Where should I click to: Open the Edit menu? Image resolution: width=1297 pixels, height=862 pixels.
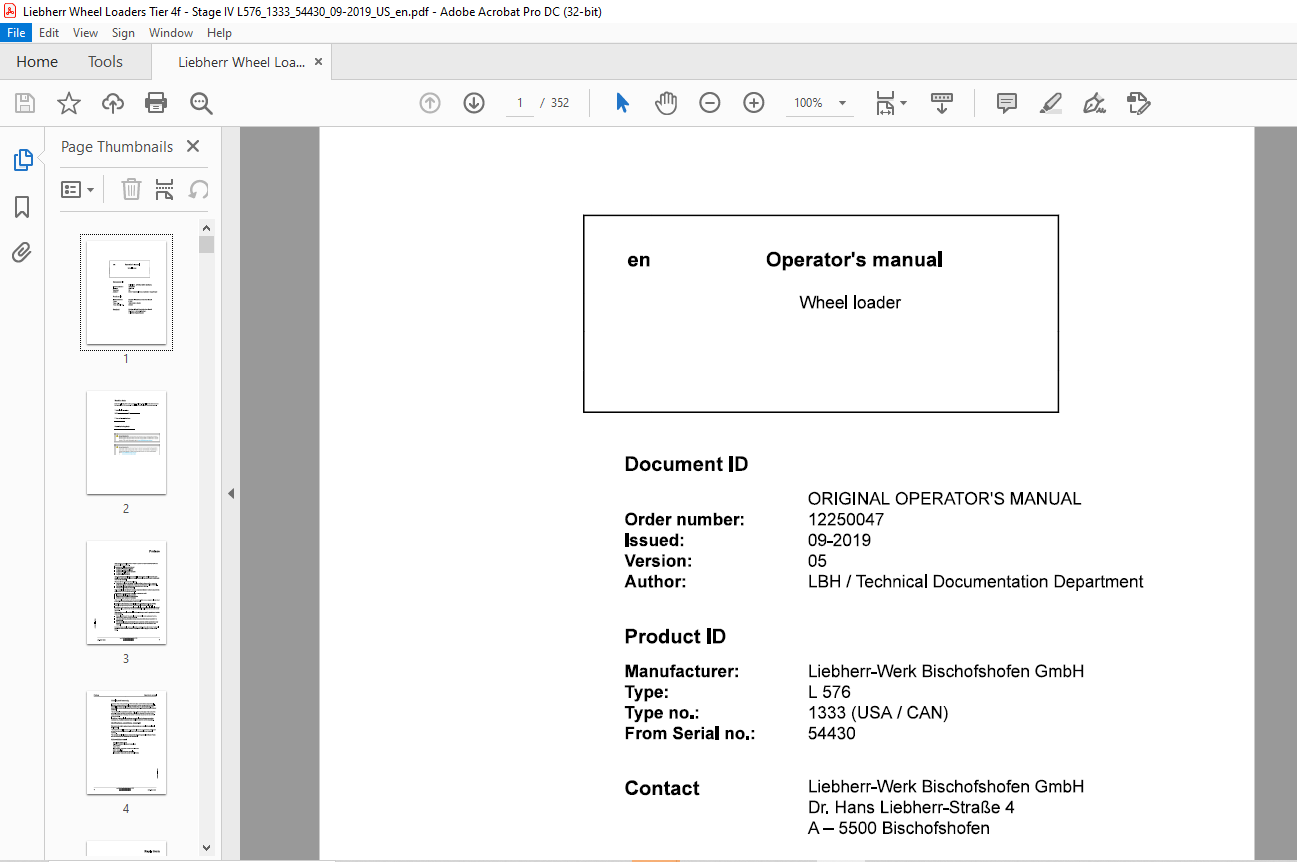[49, 33]
